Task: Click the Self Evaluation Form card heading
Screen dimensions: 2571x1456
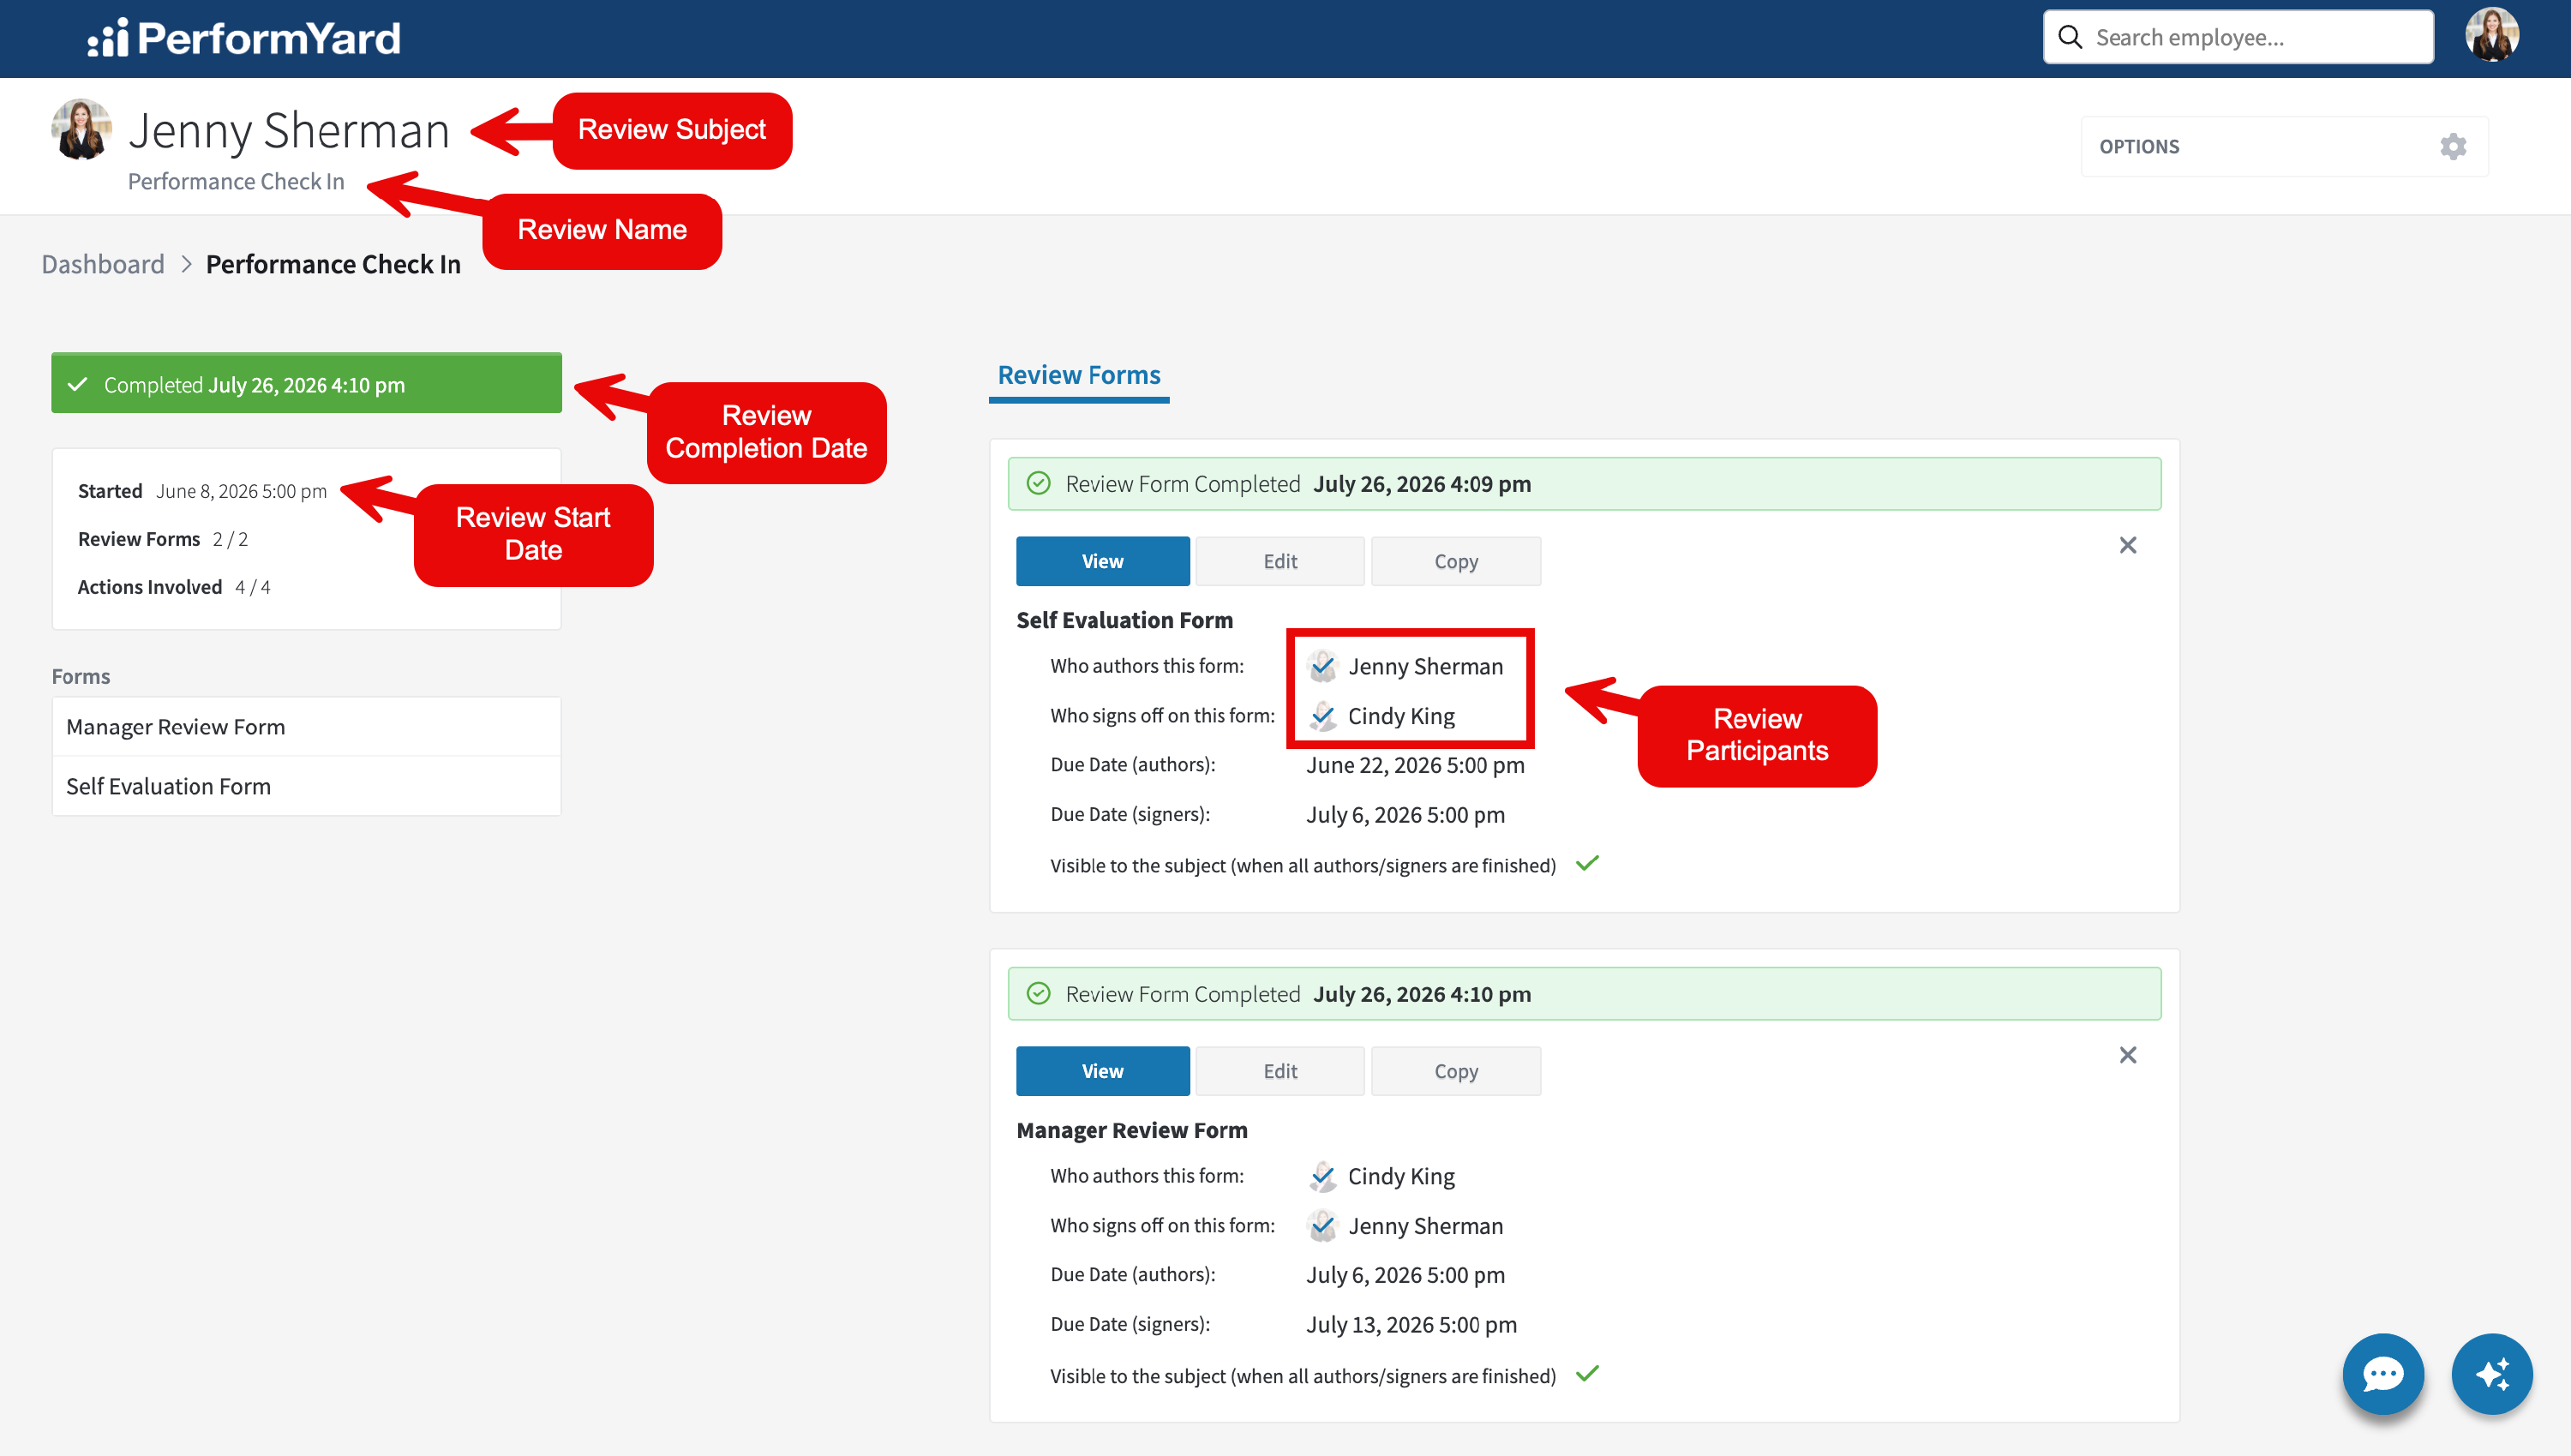Action: 1124,620
